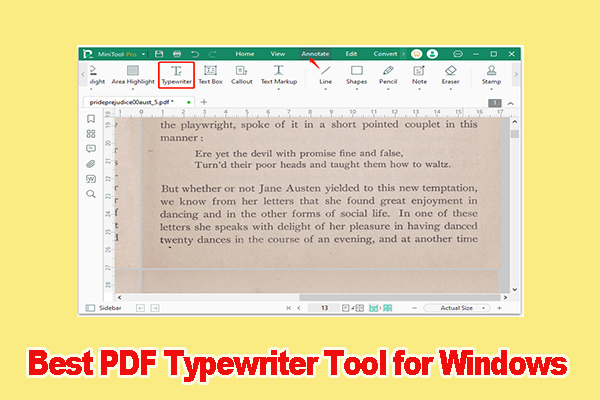Screen dimensions: 600x400
Task: Select the Text Markup tool
Action: (x=279, y=75)
